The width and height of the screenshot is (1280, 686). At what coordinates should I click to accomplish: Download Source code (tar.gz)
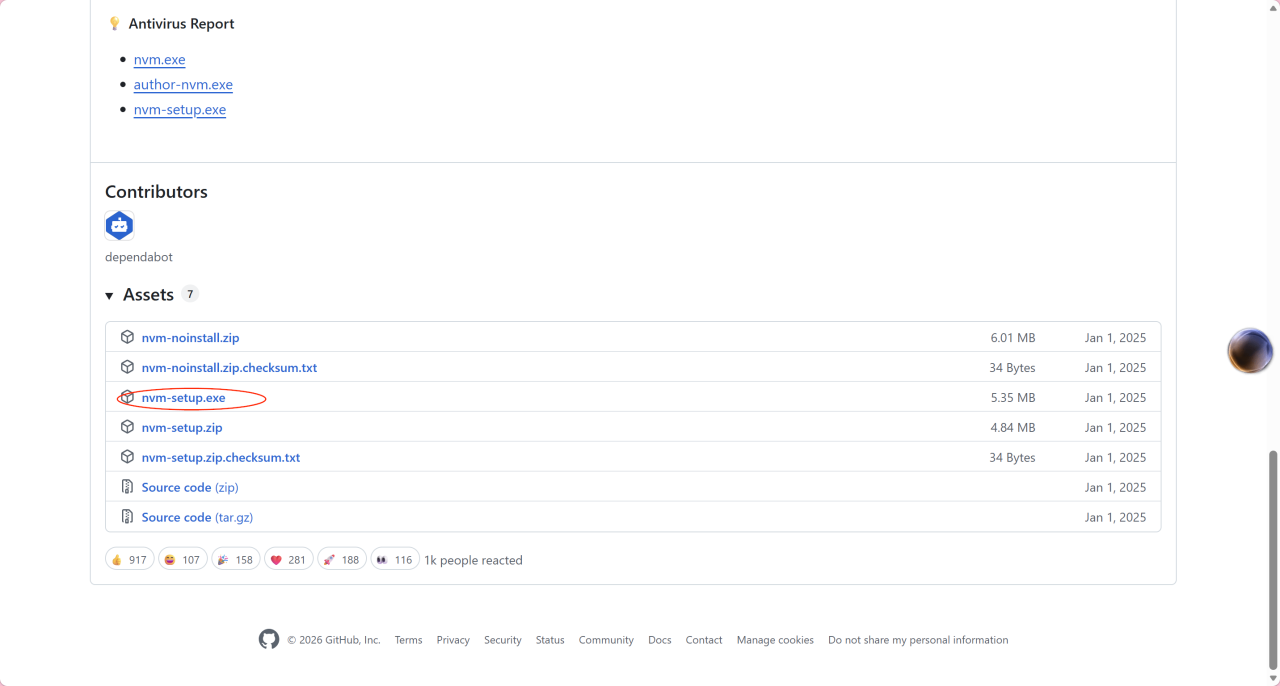[x=197, y=518]
